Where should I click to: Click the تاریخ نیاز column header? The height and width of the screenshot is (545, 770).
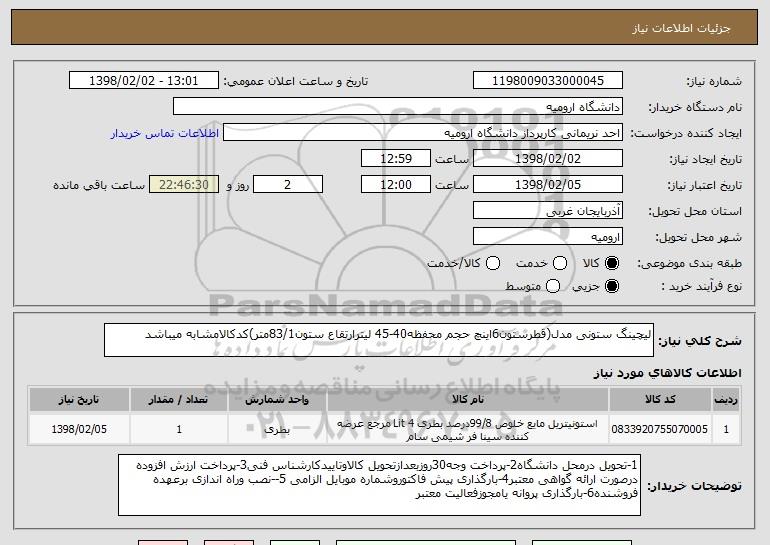pyautogui.click(x=79, y=399)
